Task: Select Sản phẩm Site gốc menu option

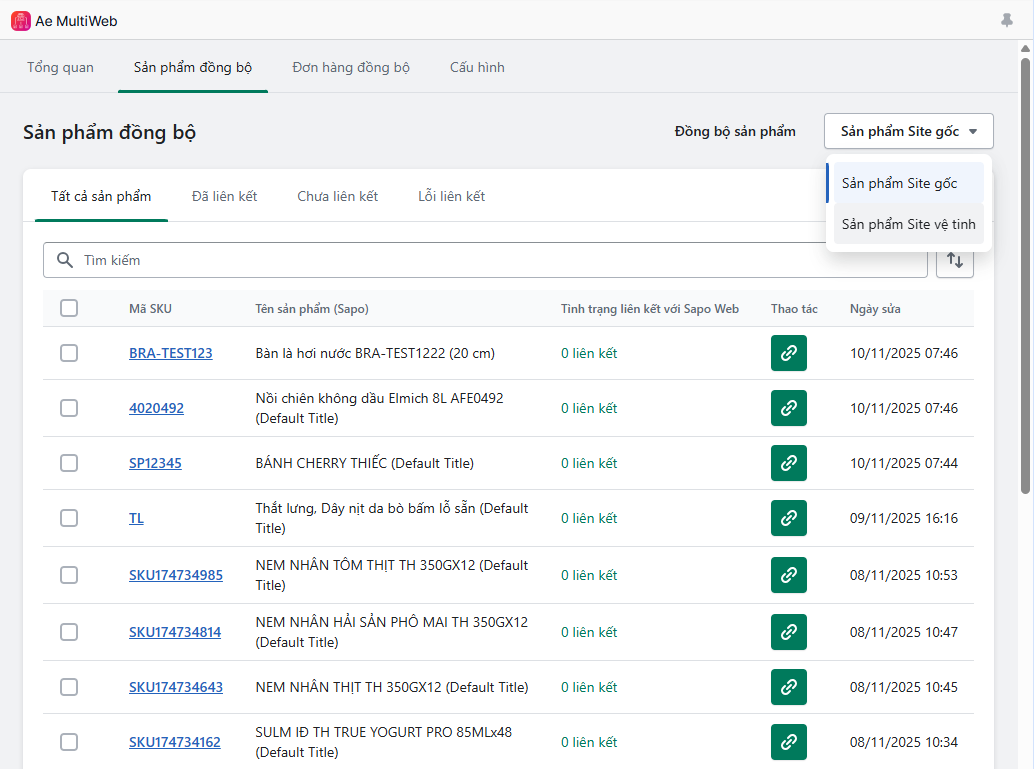Action: tap(899, 183)
